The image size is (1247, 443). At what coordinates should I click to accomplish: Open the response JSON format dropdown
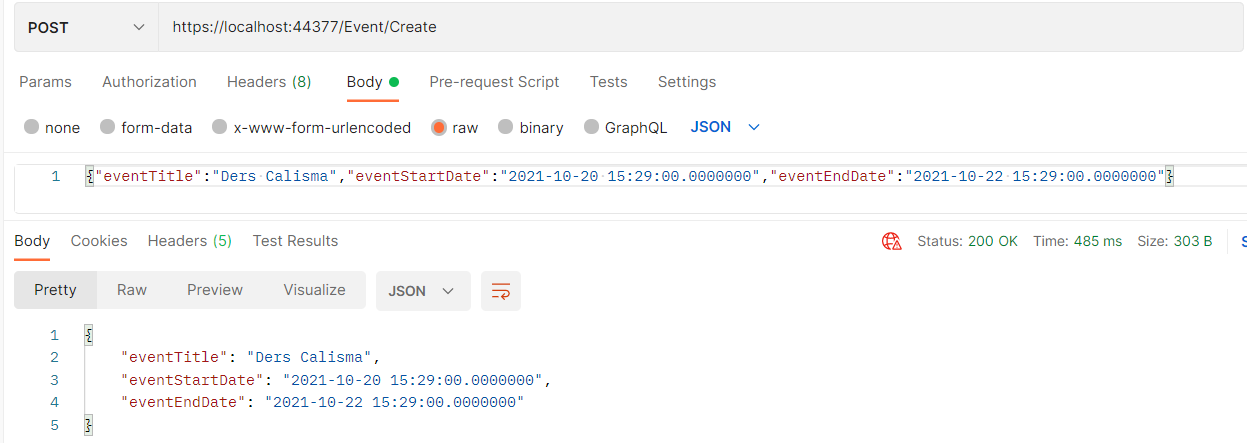(423, 291)
